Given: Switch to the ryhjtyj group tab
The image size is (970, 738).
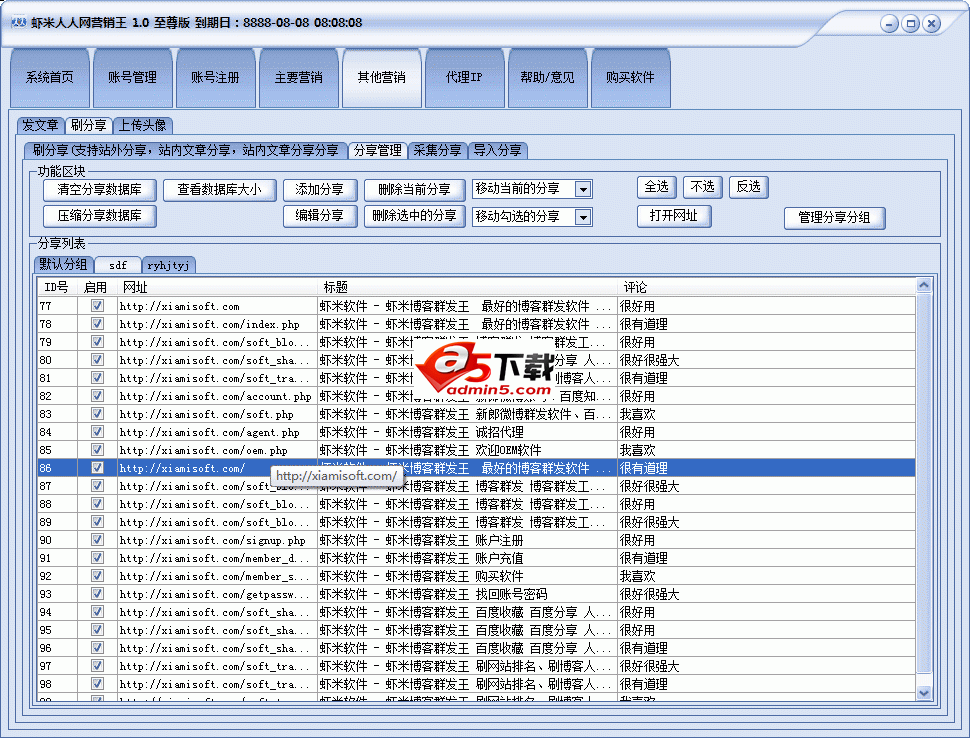Looking at the screenshot, I should pyautogui.click(x=168, y=265).
